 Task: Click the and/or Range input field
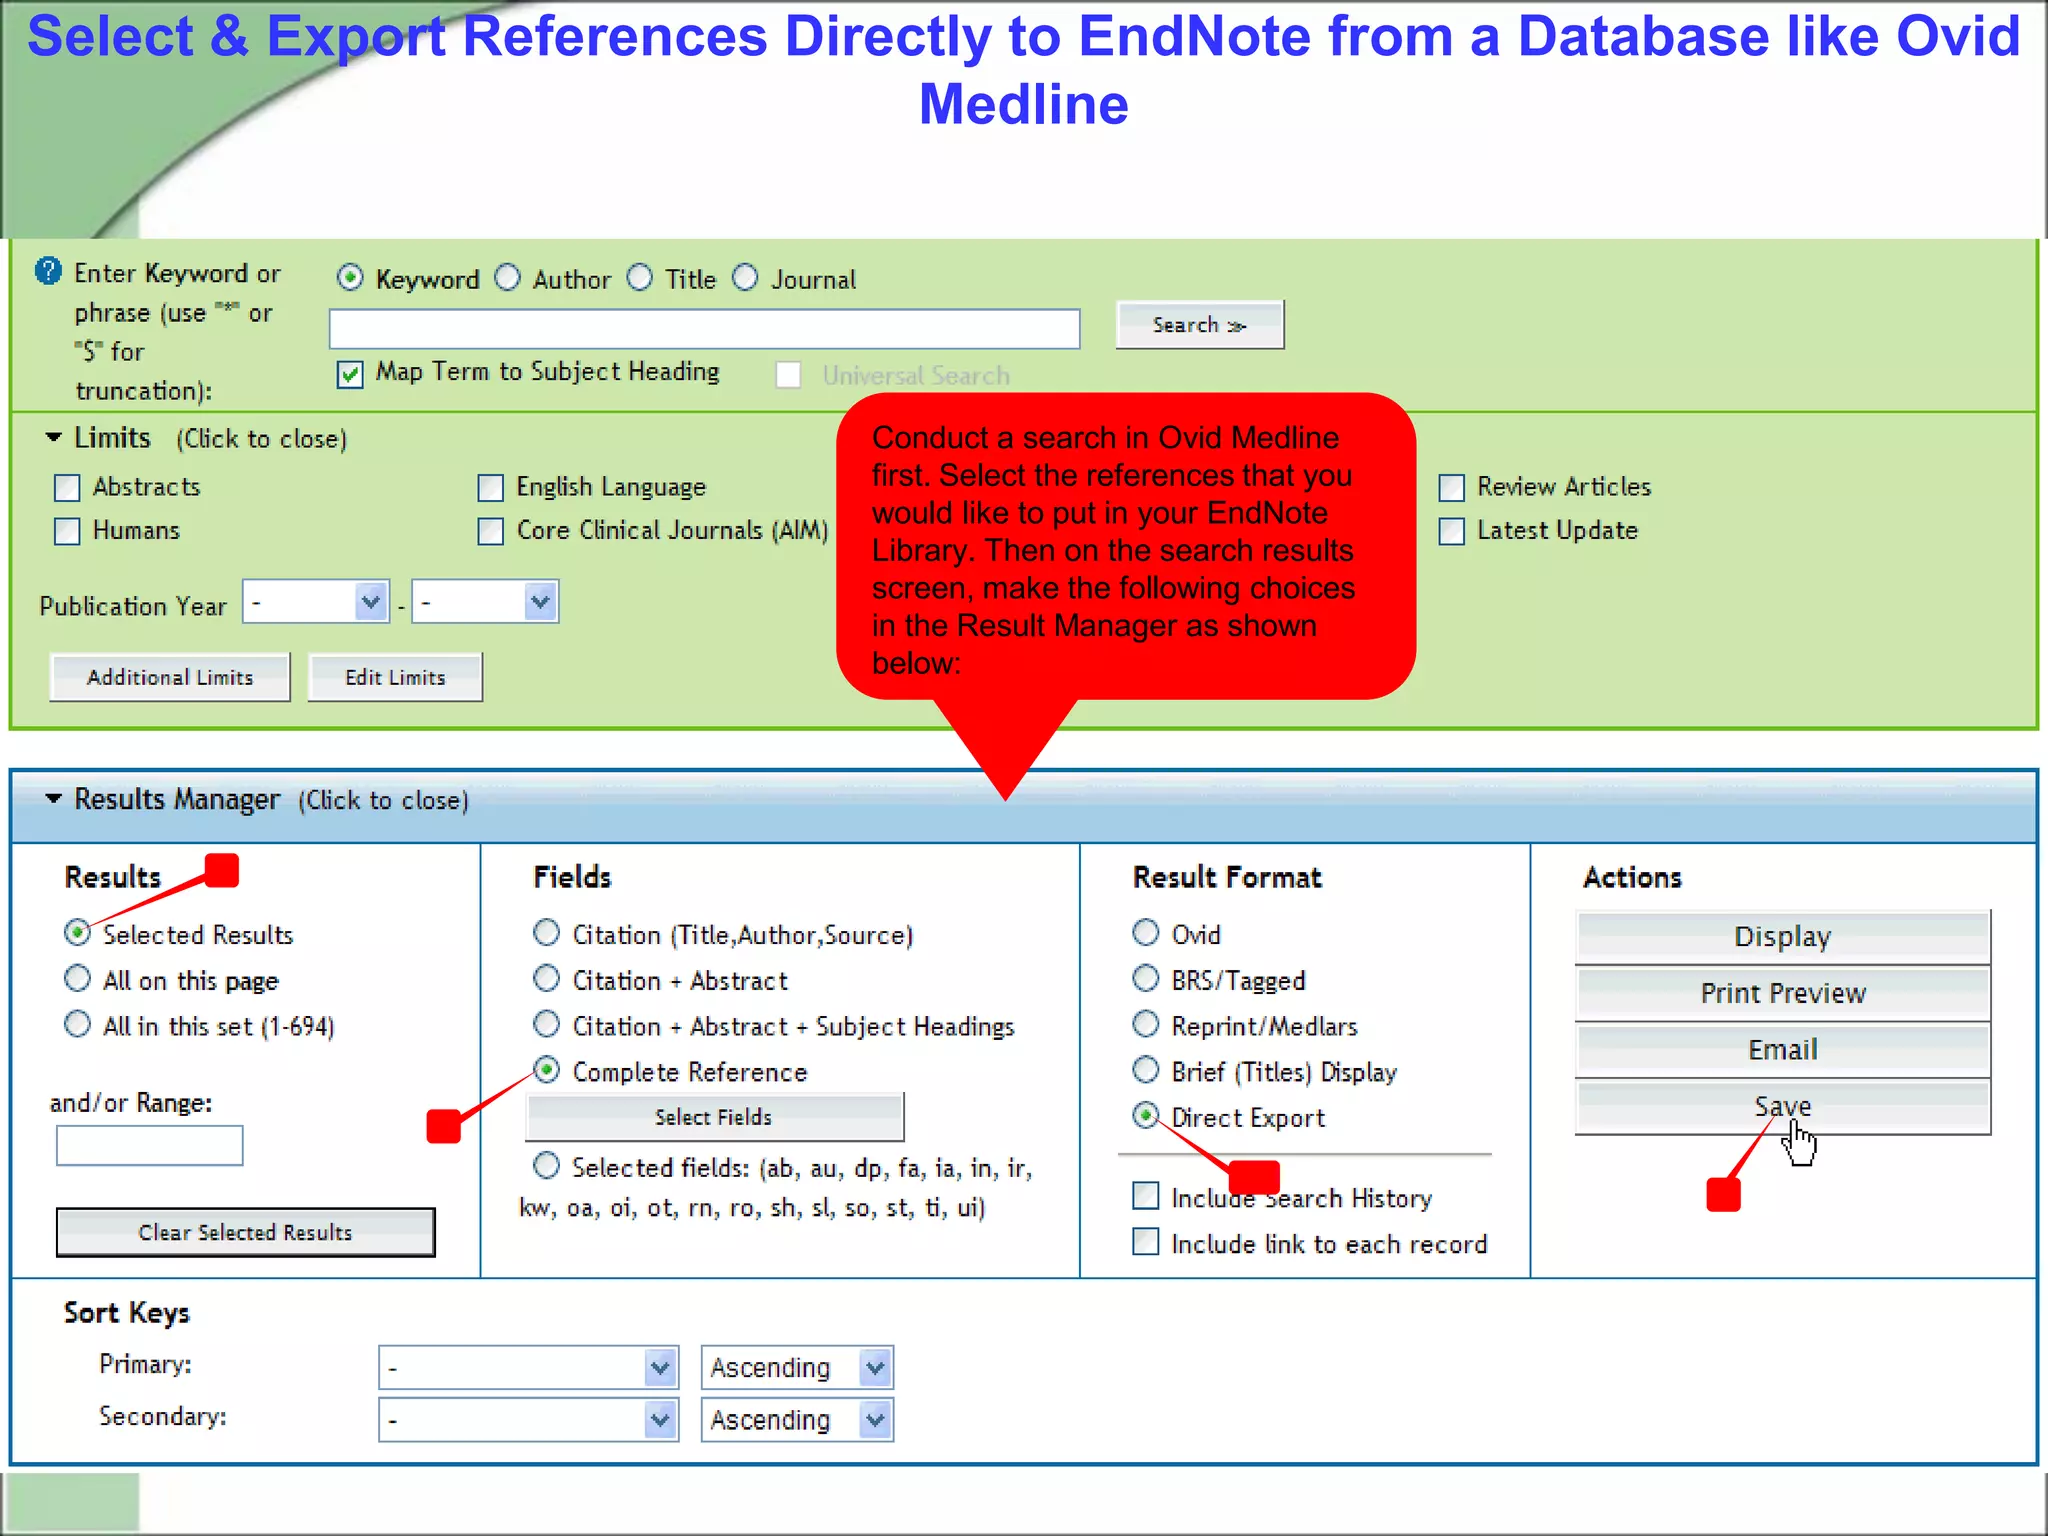click(150, 1145)
